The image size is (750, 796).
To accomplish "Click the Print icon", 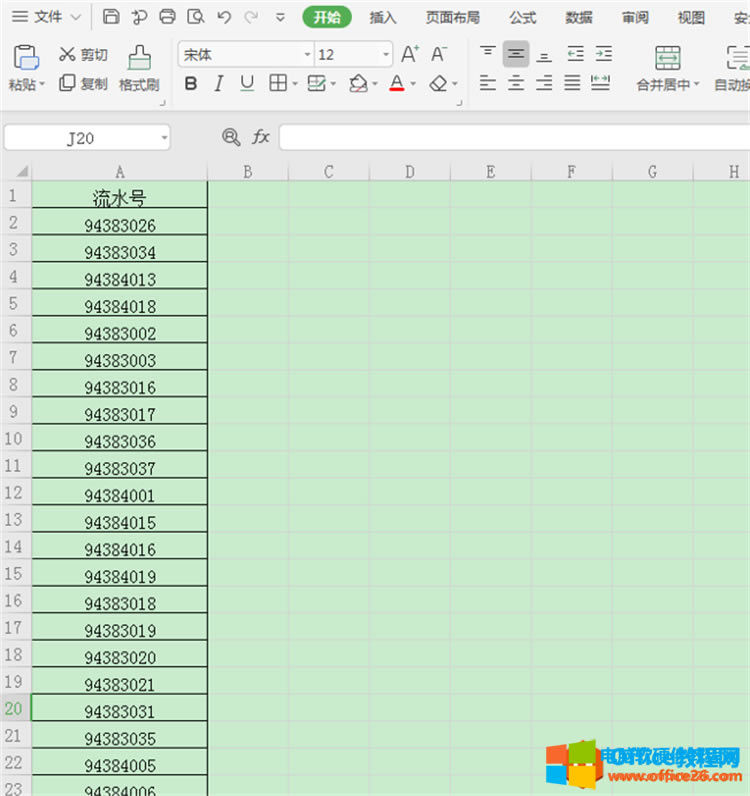I will click(x=167, y=17).
